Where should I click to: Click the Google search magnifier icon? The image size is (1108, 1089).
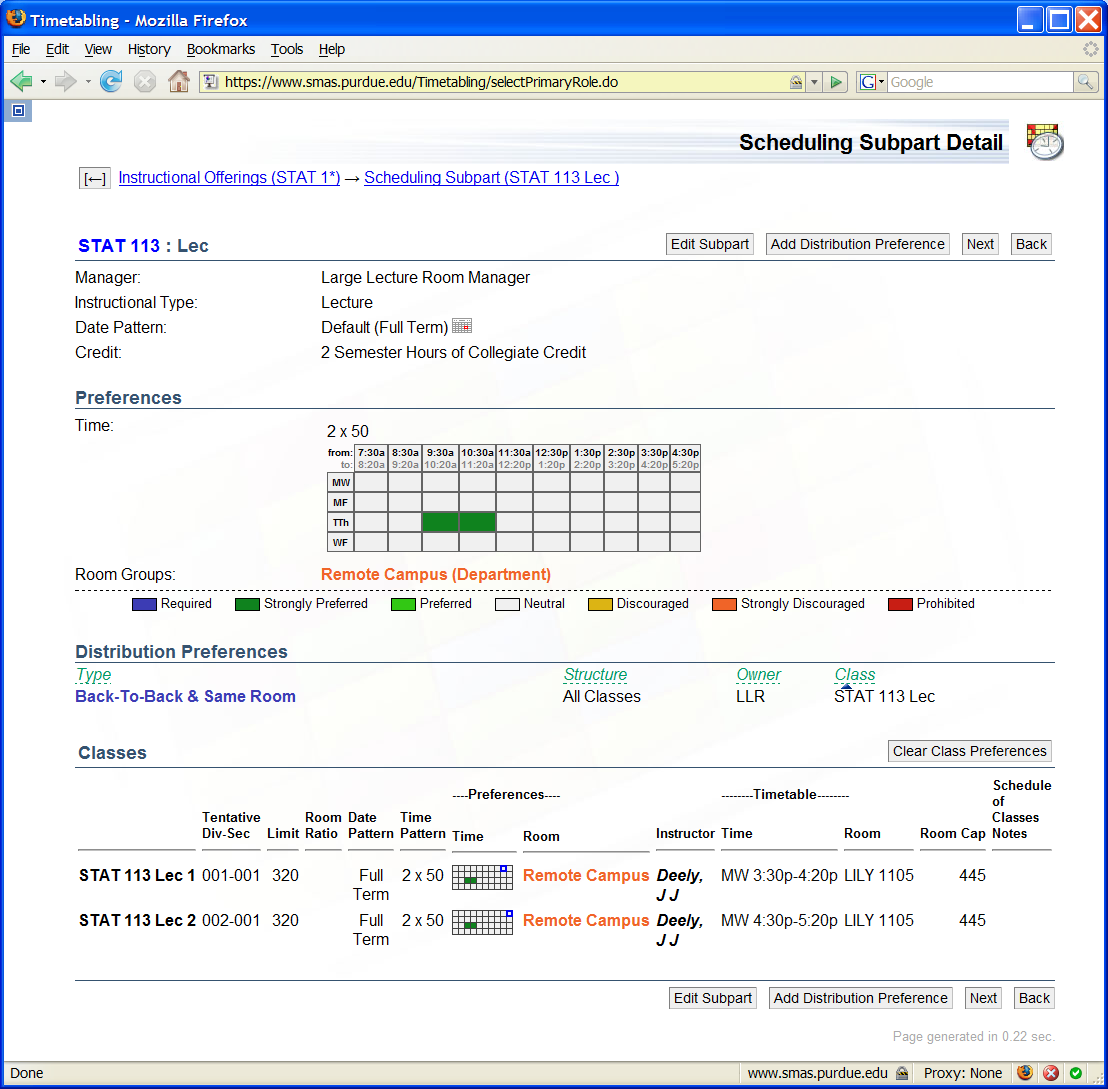point(1085,82)
